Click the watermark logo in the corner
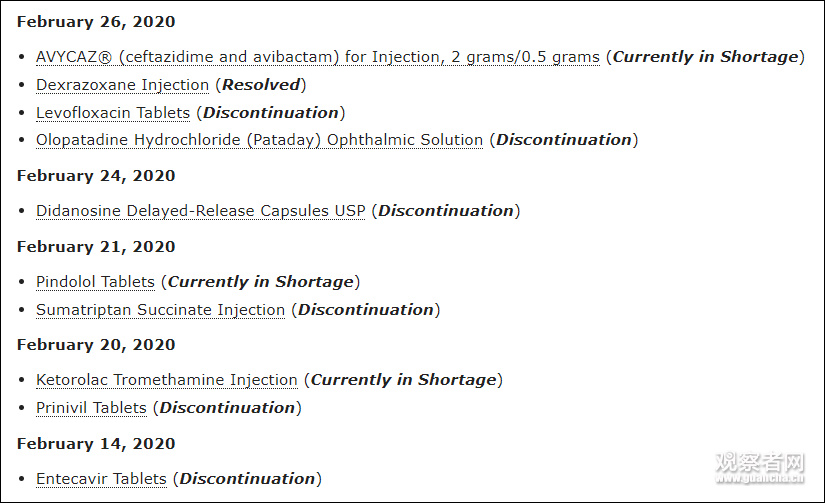This screenshot has width=825, height=503. click(760, 467)
